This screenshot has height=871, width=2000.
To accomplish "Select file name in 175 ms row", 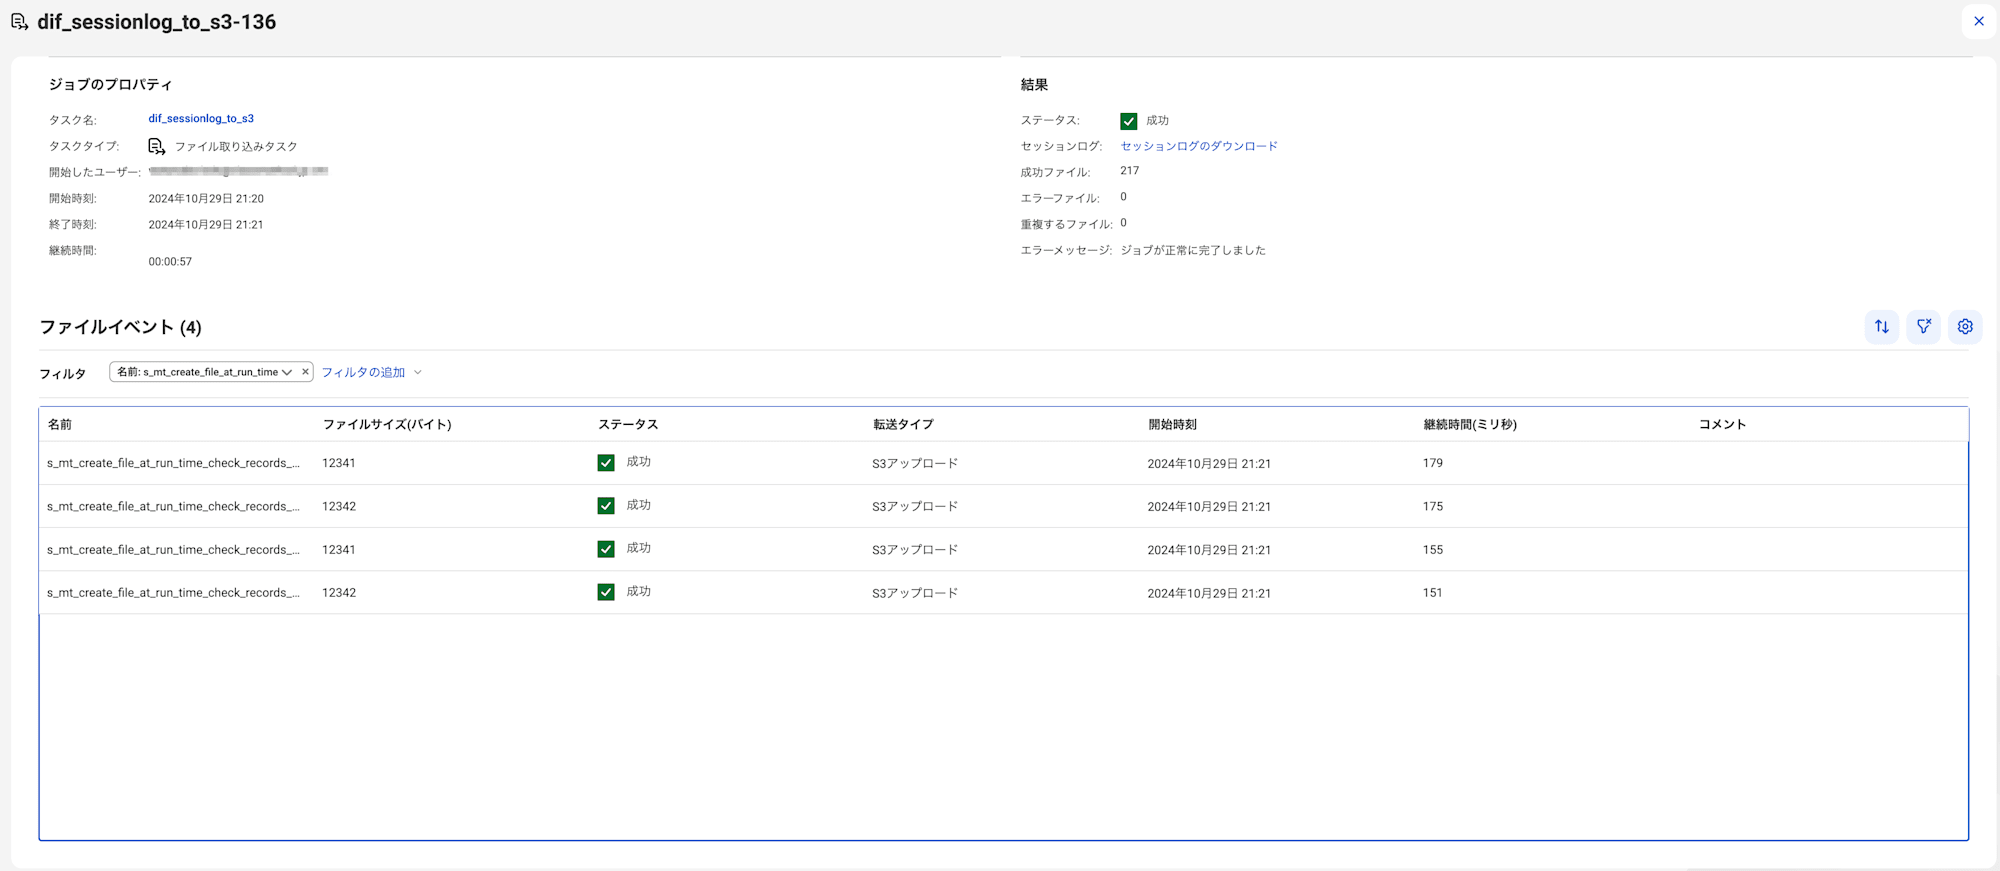I will 173,506.
